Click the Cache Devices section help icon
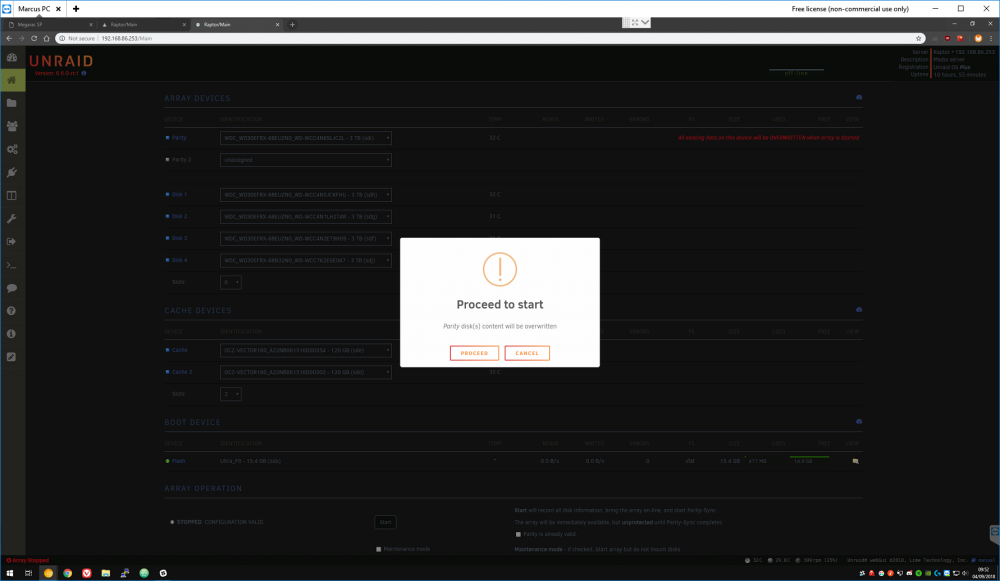 pyautogui.click(x=859, y=309)
